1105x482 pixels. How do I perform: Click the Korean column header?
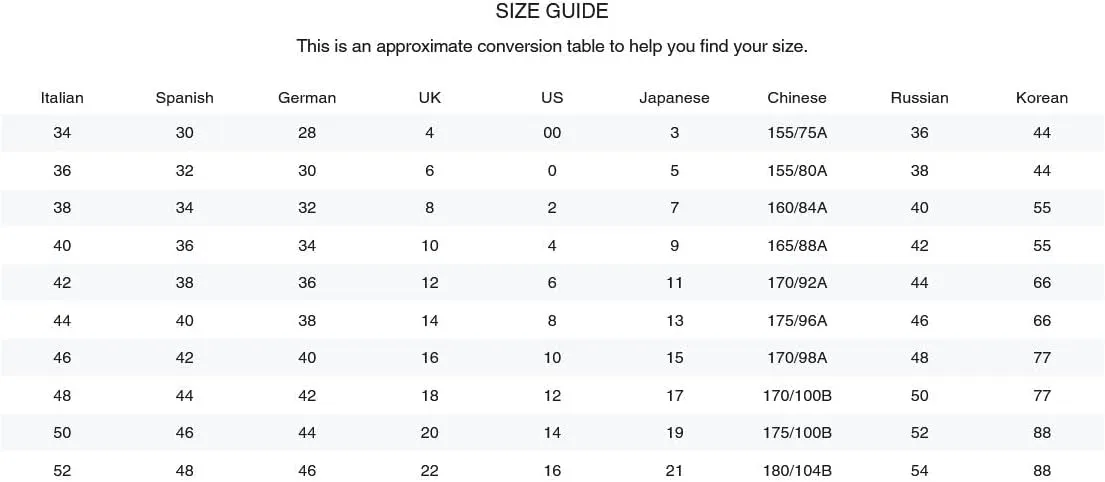pos(1042,98)
